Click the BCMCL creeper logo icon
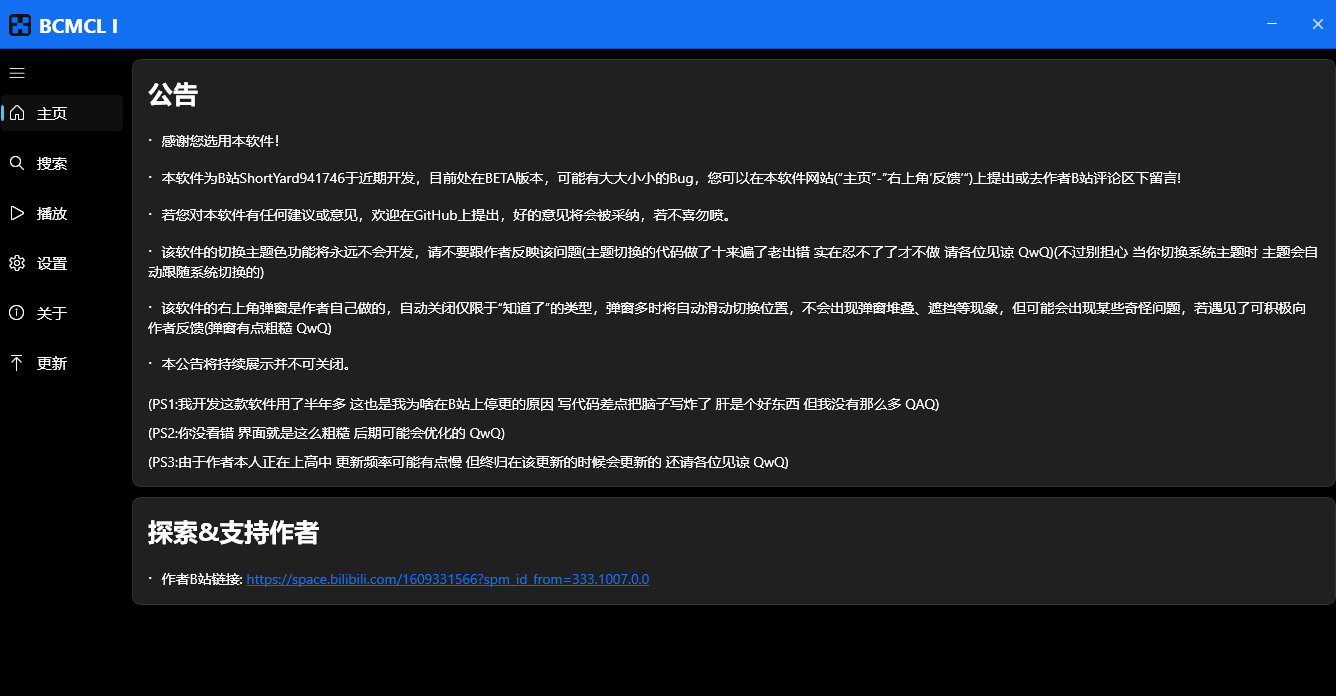The image size is (1336, 696). (19, 23)
